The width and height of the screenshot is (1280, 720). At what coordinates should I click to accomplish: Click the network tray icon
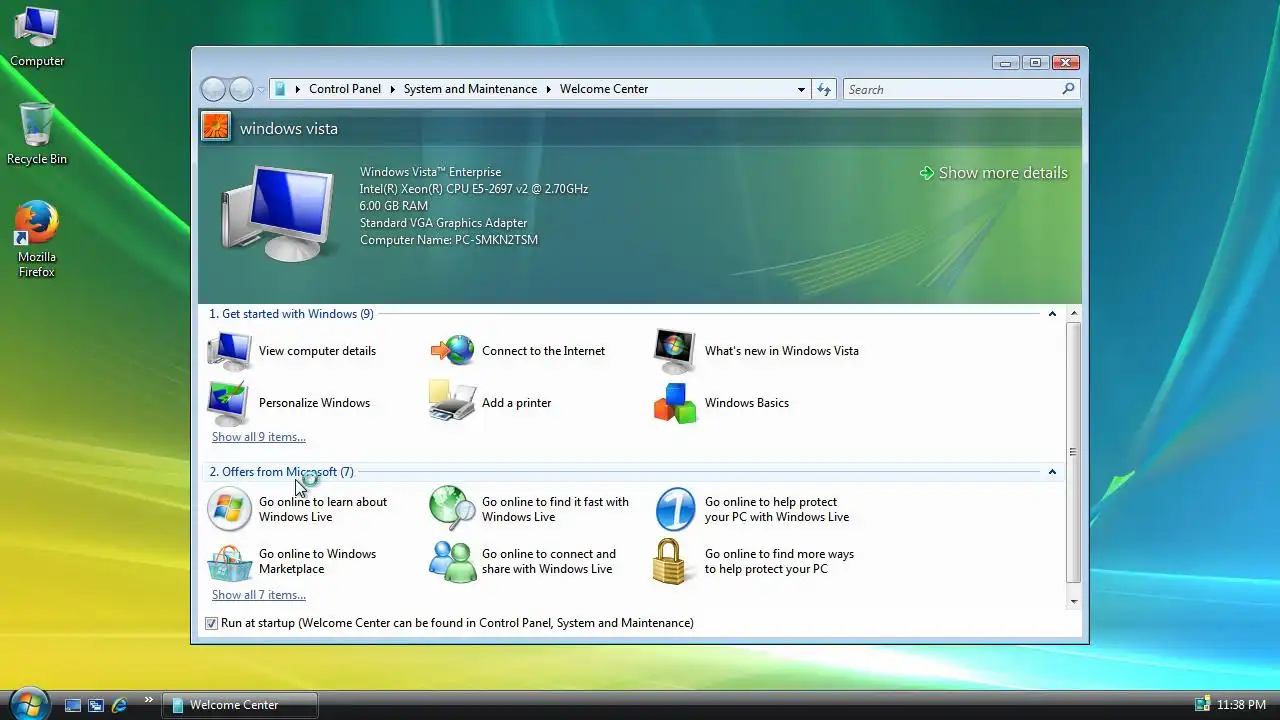tap(1202, 705)
